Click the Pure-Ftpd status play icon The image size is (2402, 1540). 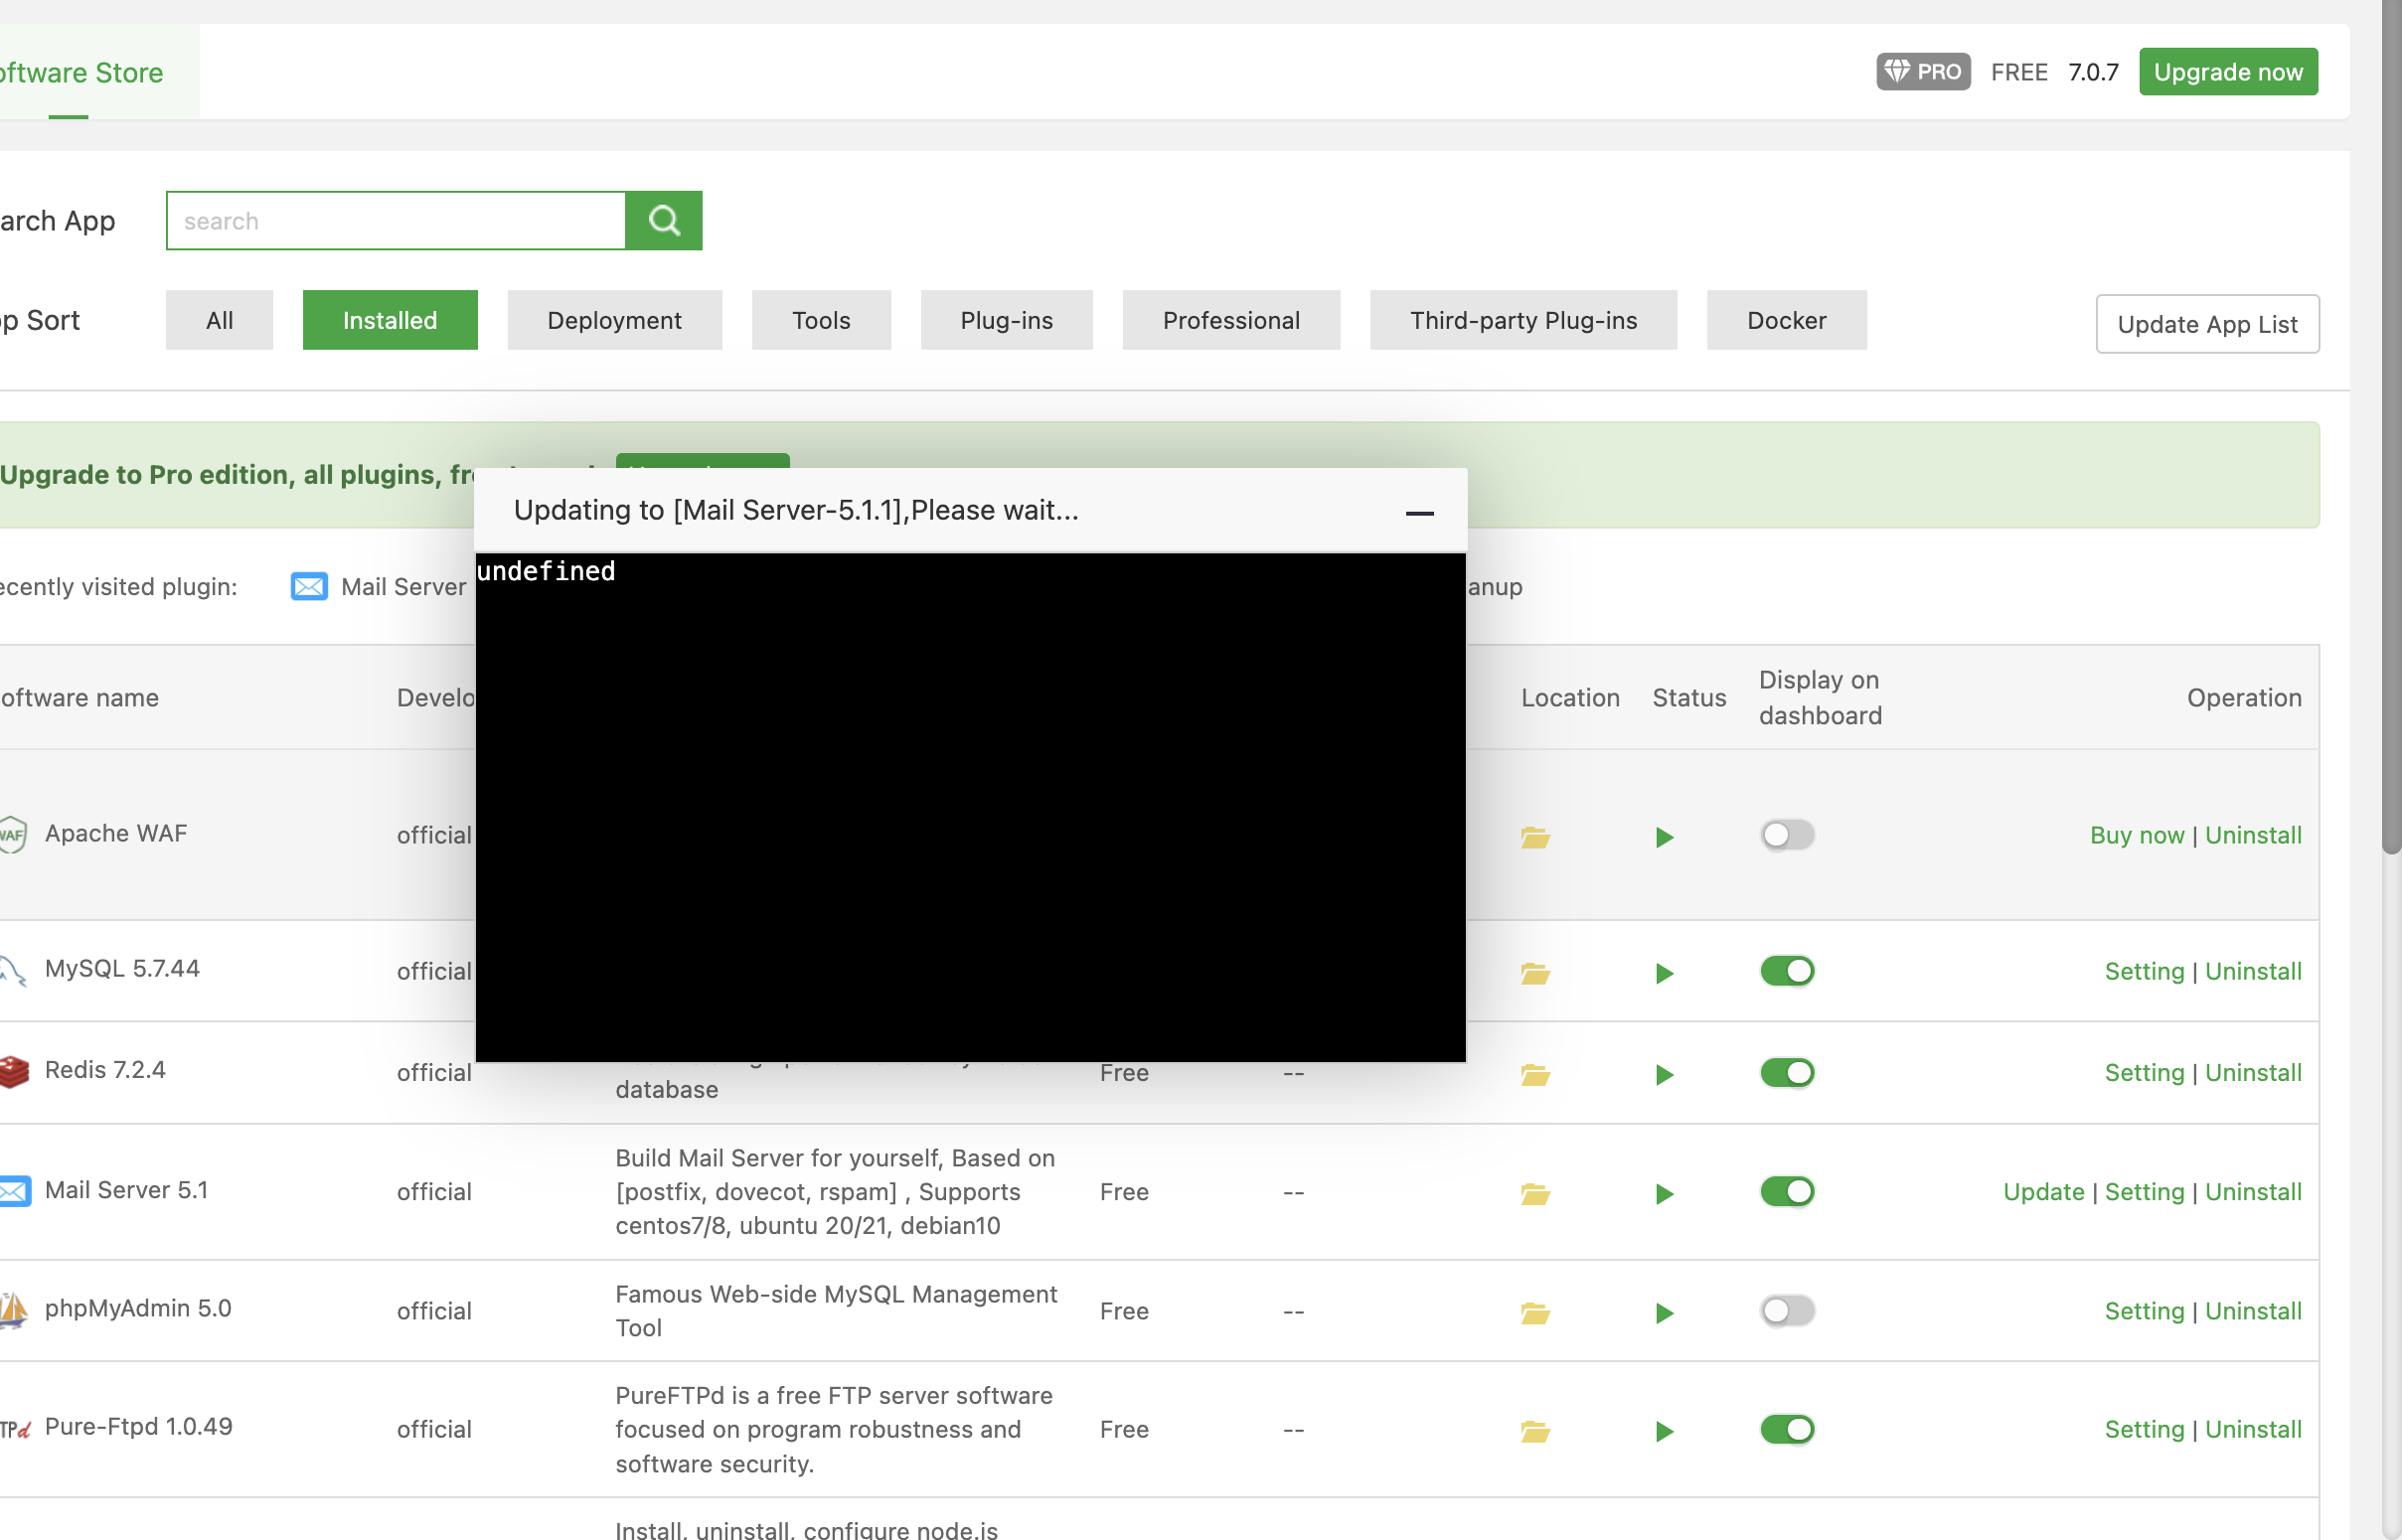(1664, 1431)
